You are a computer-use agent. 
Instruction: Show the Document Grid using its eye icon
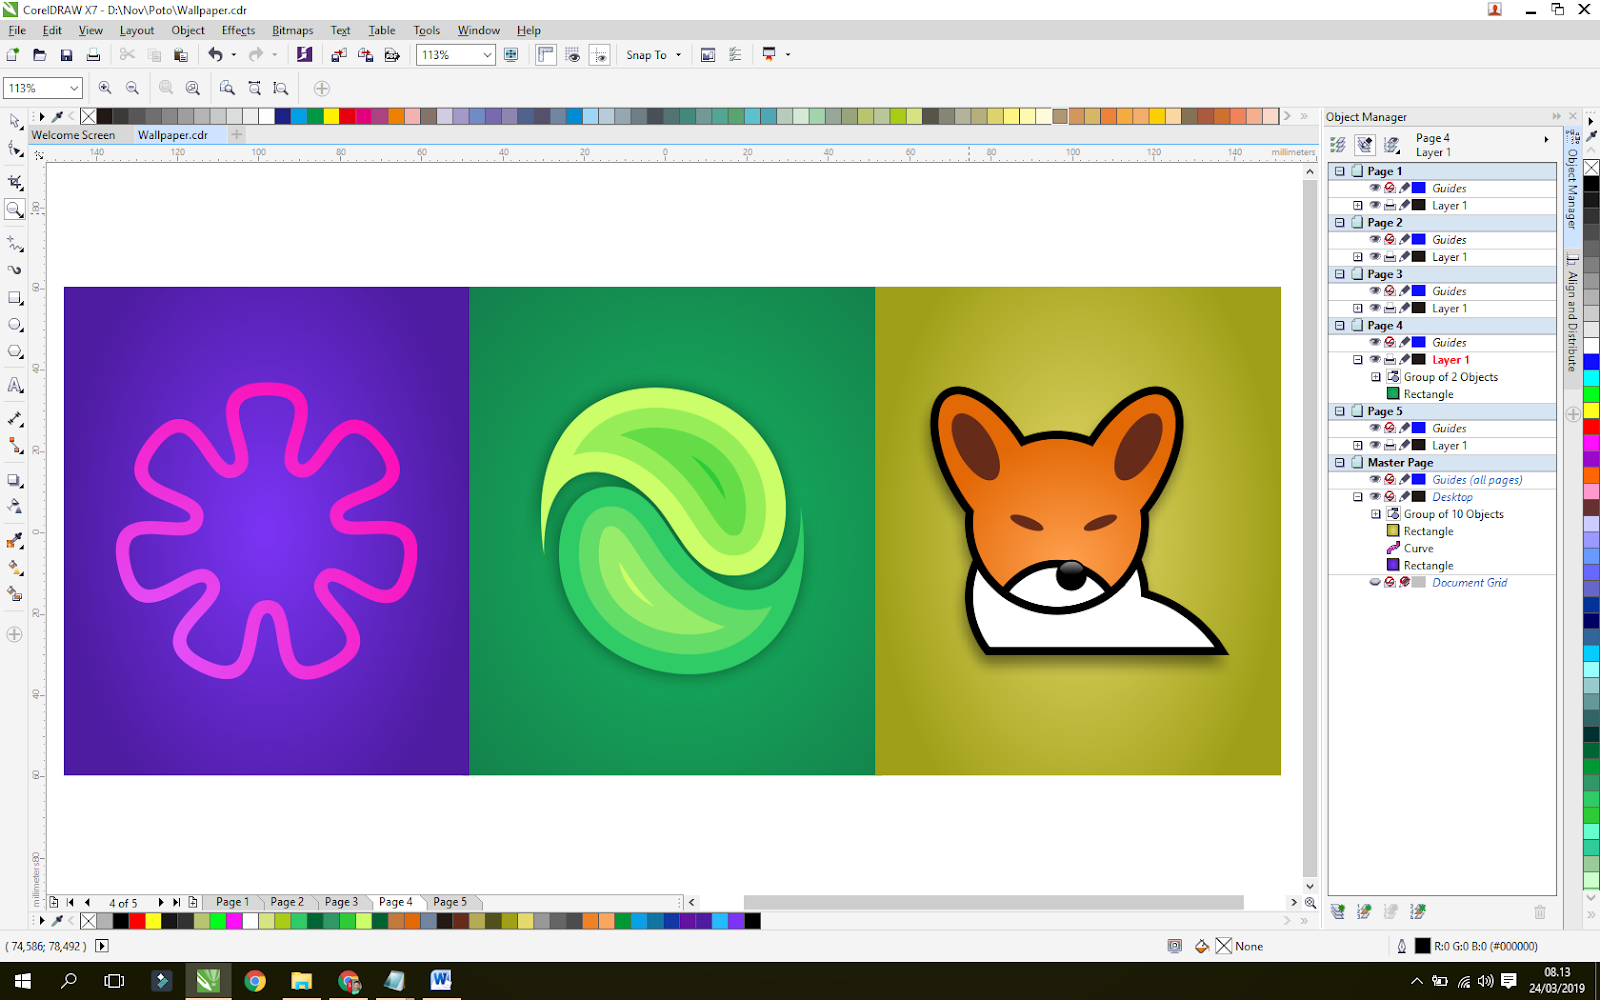click(1375, 582)
